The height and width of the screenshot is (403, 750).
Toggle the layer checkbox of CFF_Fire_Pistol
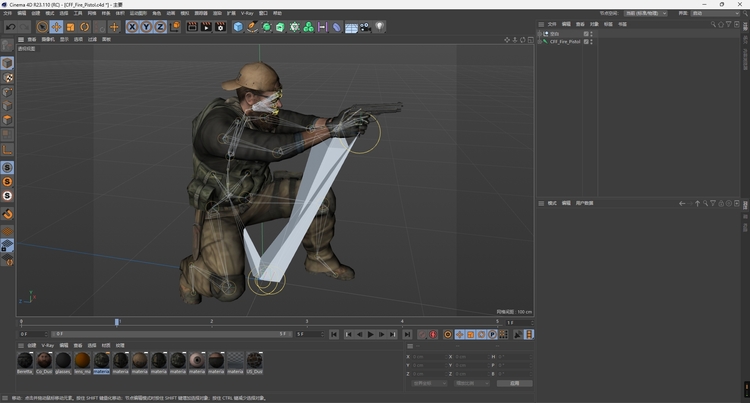pos(586,42)
